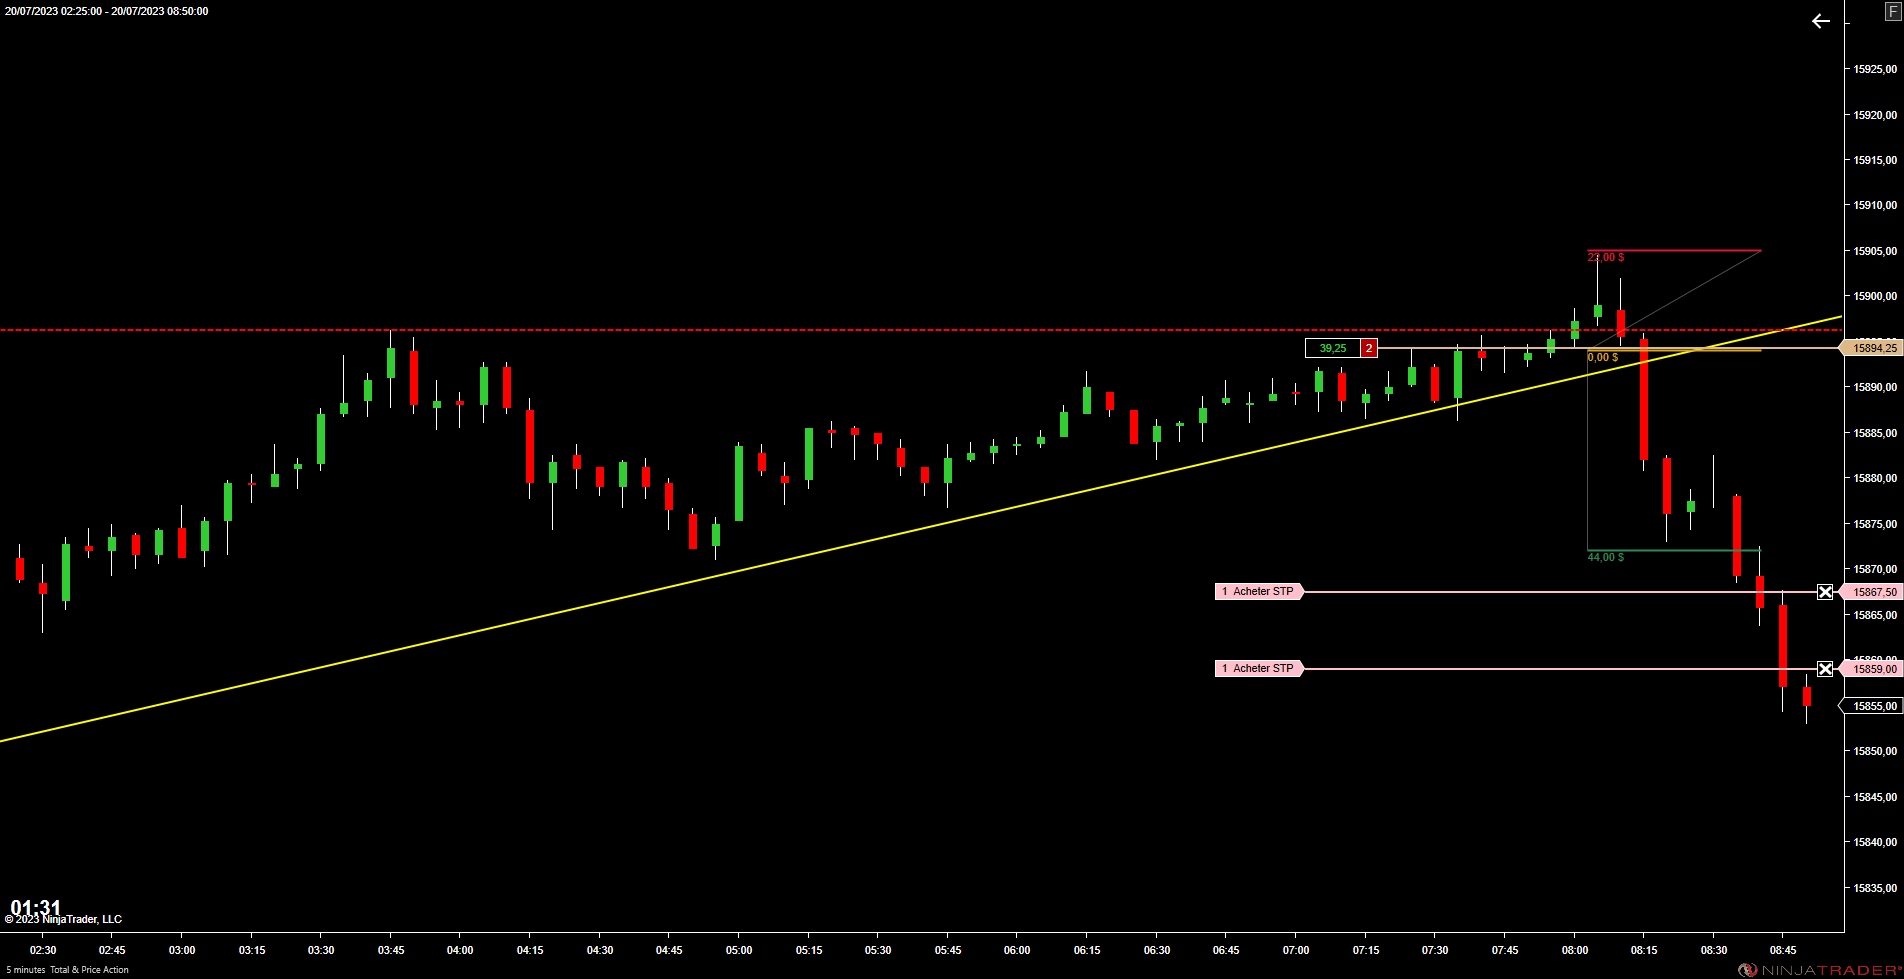Click the 06:00 time axis label
The image size is (1904, 979).
[1017, 950]
